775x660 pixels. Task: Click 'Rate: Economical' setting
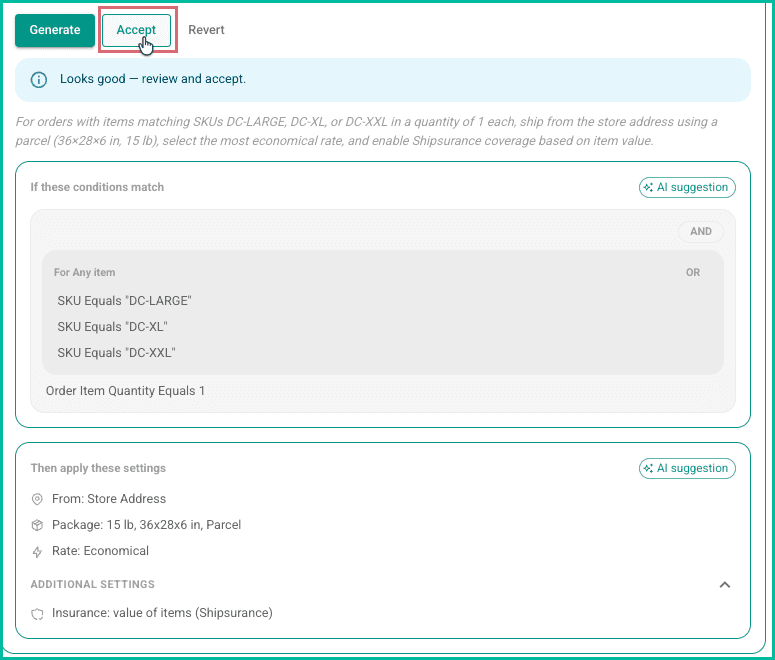100,551
